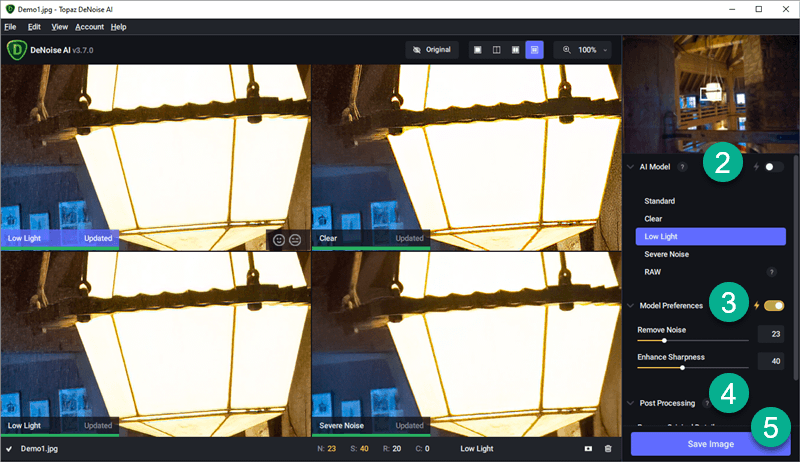Select the Clear comparison panel label
The image size is (800, 462).
coord(328,238)
